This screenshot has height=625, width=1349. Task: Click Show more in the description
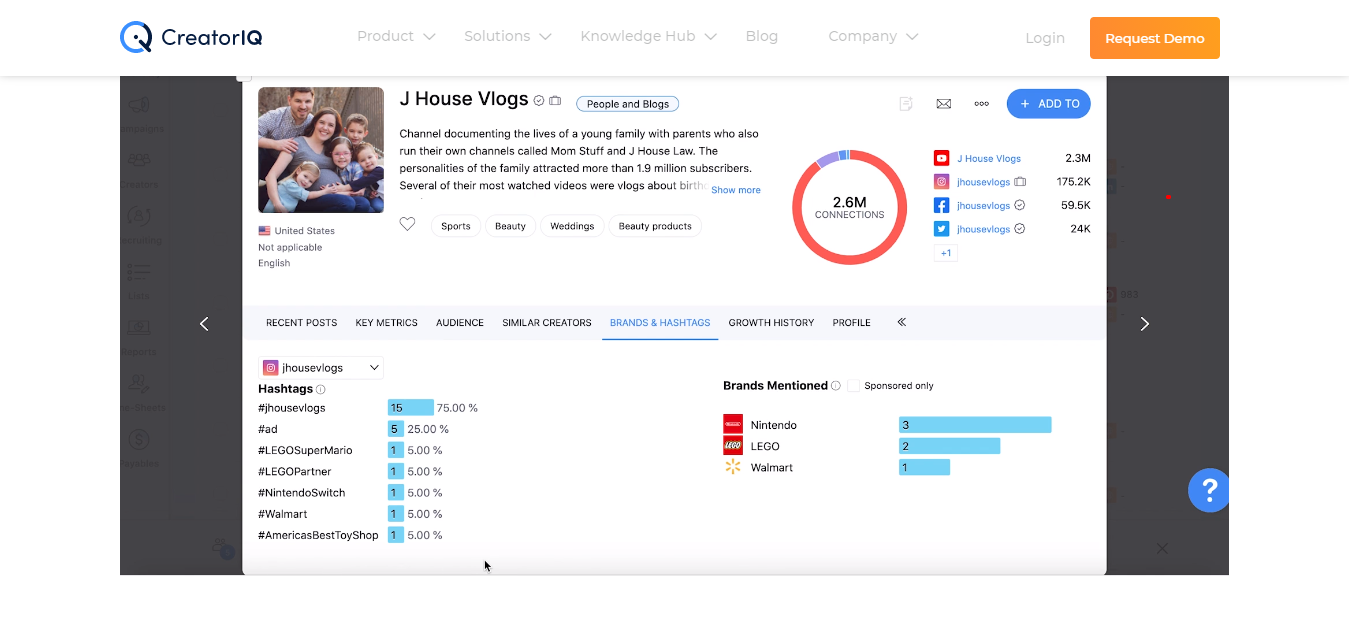(736, 190)
